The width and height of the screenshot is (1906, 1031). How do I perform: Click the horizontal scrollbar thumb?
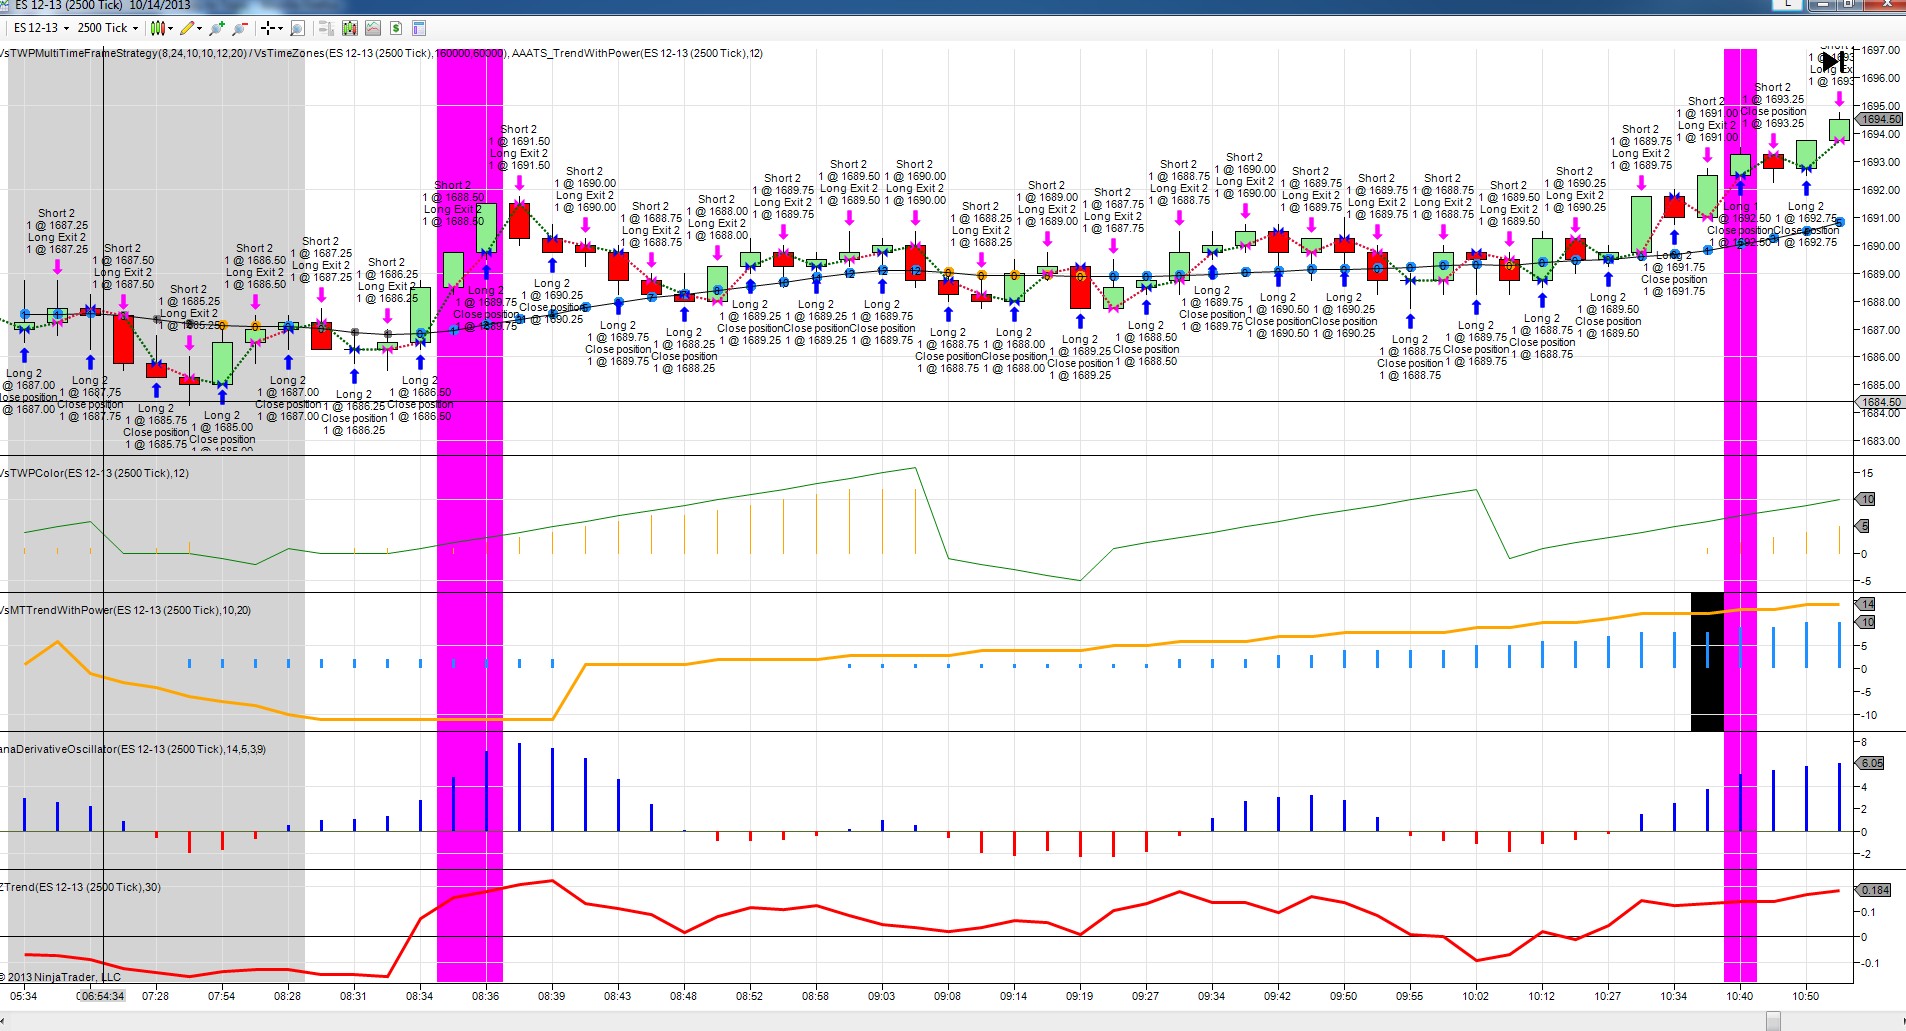[1773, 1021]
